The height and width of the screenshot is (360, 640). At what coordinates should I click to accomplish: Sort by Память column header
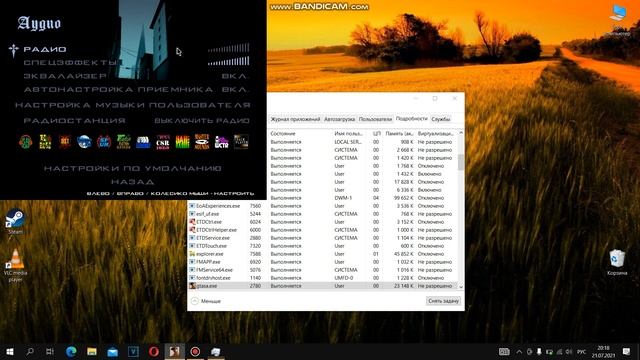point(399,133)
